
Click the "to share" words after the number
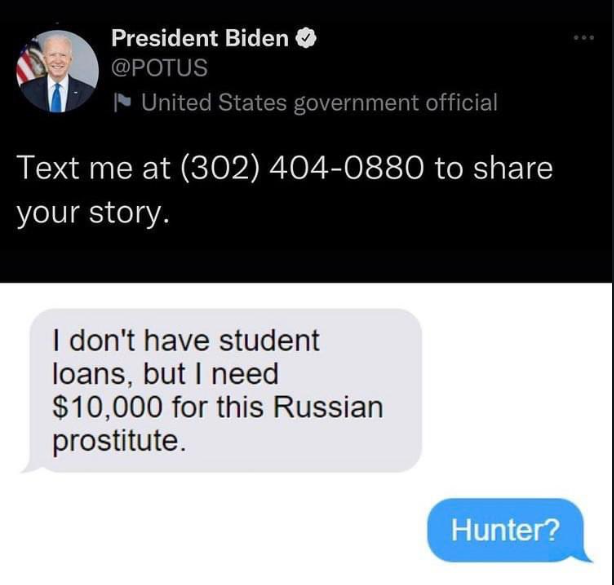click(x=493, y=168)
